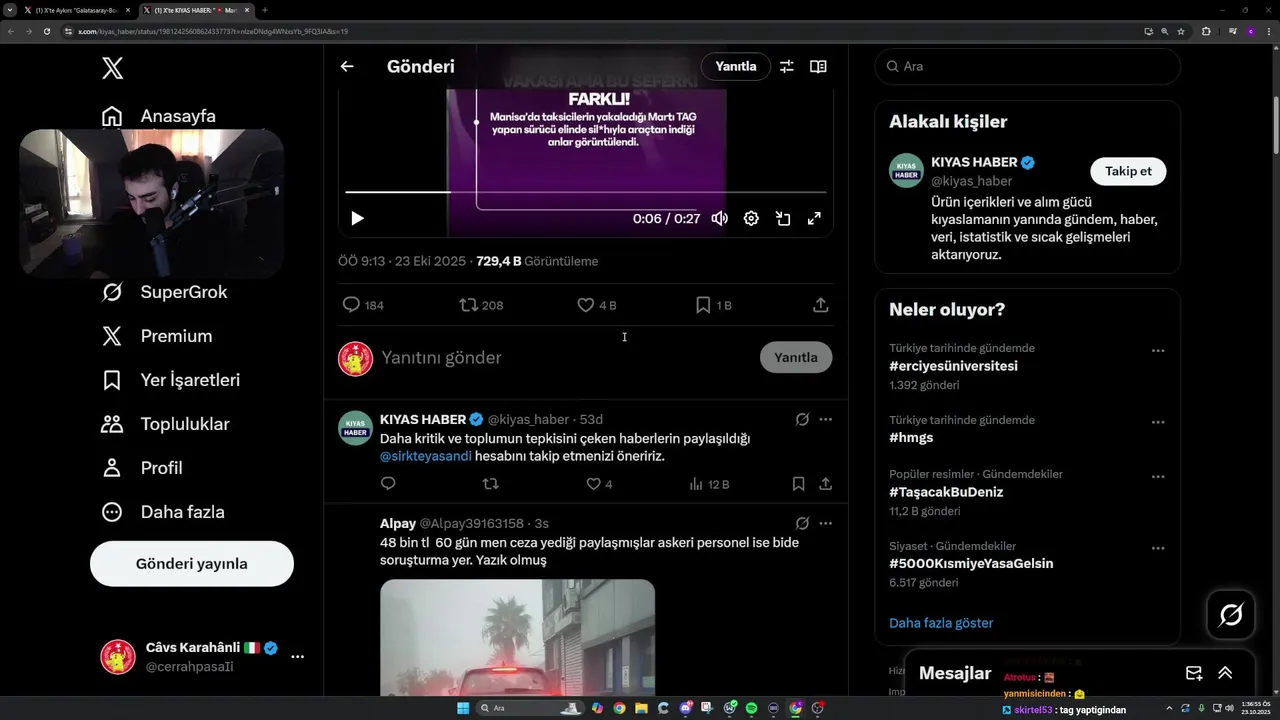1280x720 pixels.
Task: Reply to the KIYAS HABER comment
Action: click(388, 484)
